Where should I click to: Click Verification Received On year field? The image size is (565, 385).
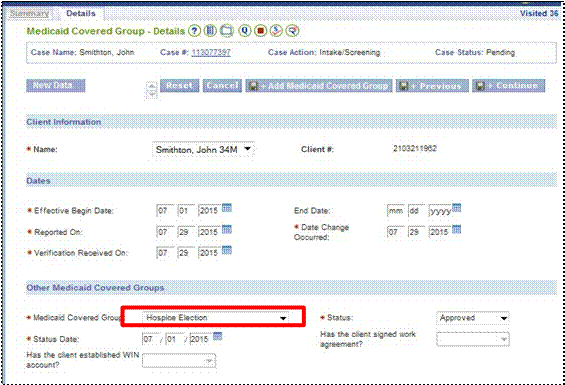pyautogui.click(x=209, y=253)
